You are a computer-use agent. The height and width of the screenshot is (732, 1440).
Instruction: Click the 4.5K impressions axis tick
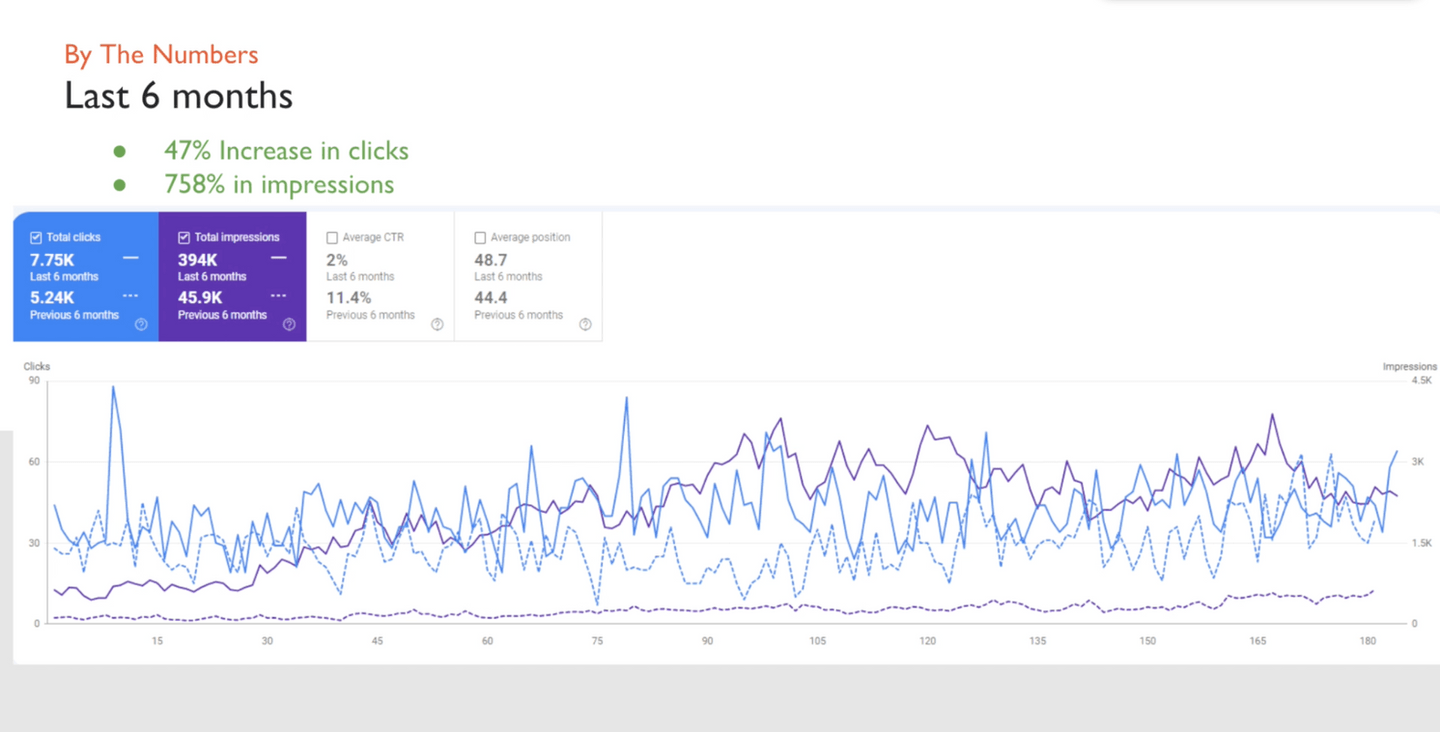(1421, 381)
